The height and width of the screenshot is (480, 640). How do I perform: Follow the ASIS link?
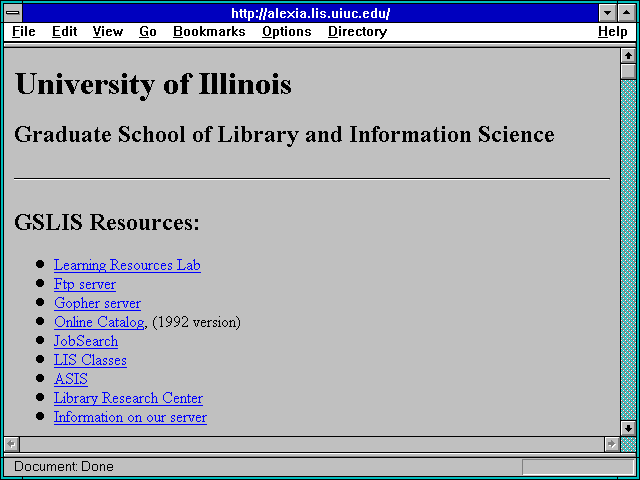click(71, 379)
